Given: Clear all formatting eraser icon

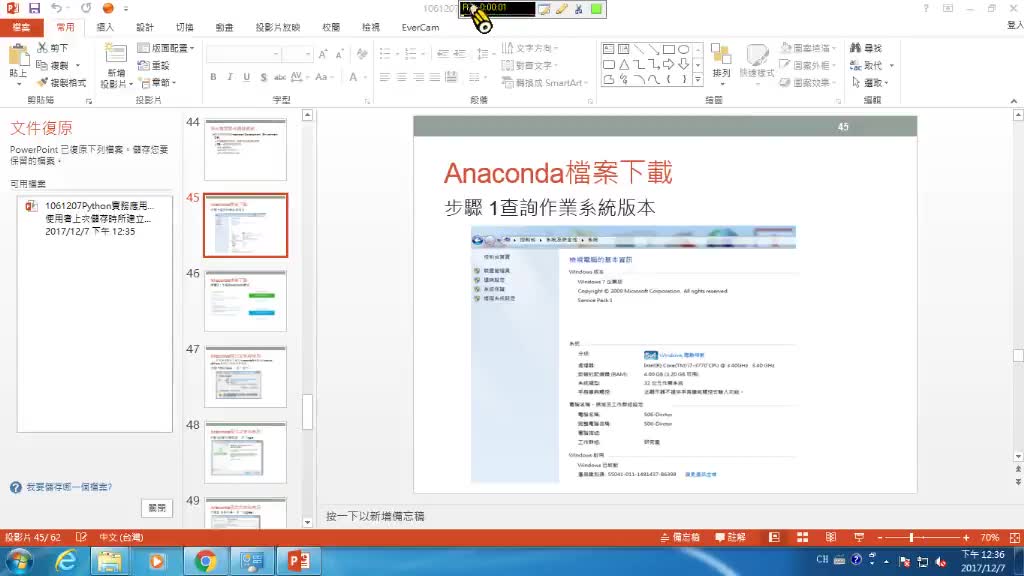Looking at the screenshot, I should tap(362, 54).
